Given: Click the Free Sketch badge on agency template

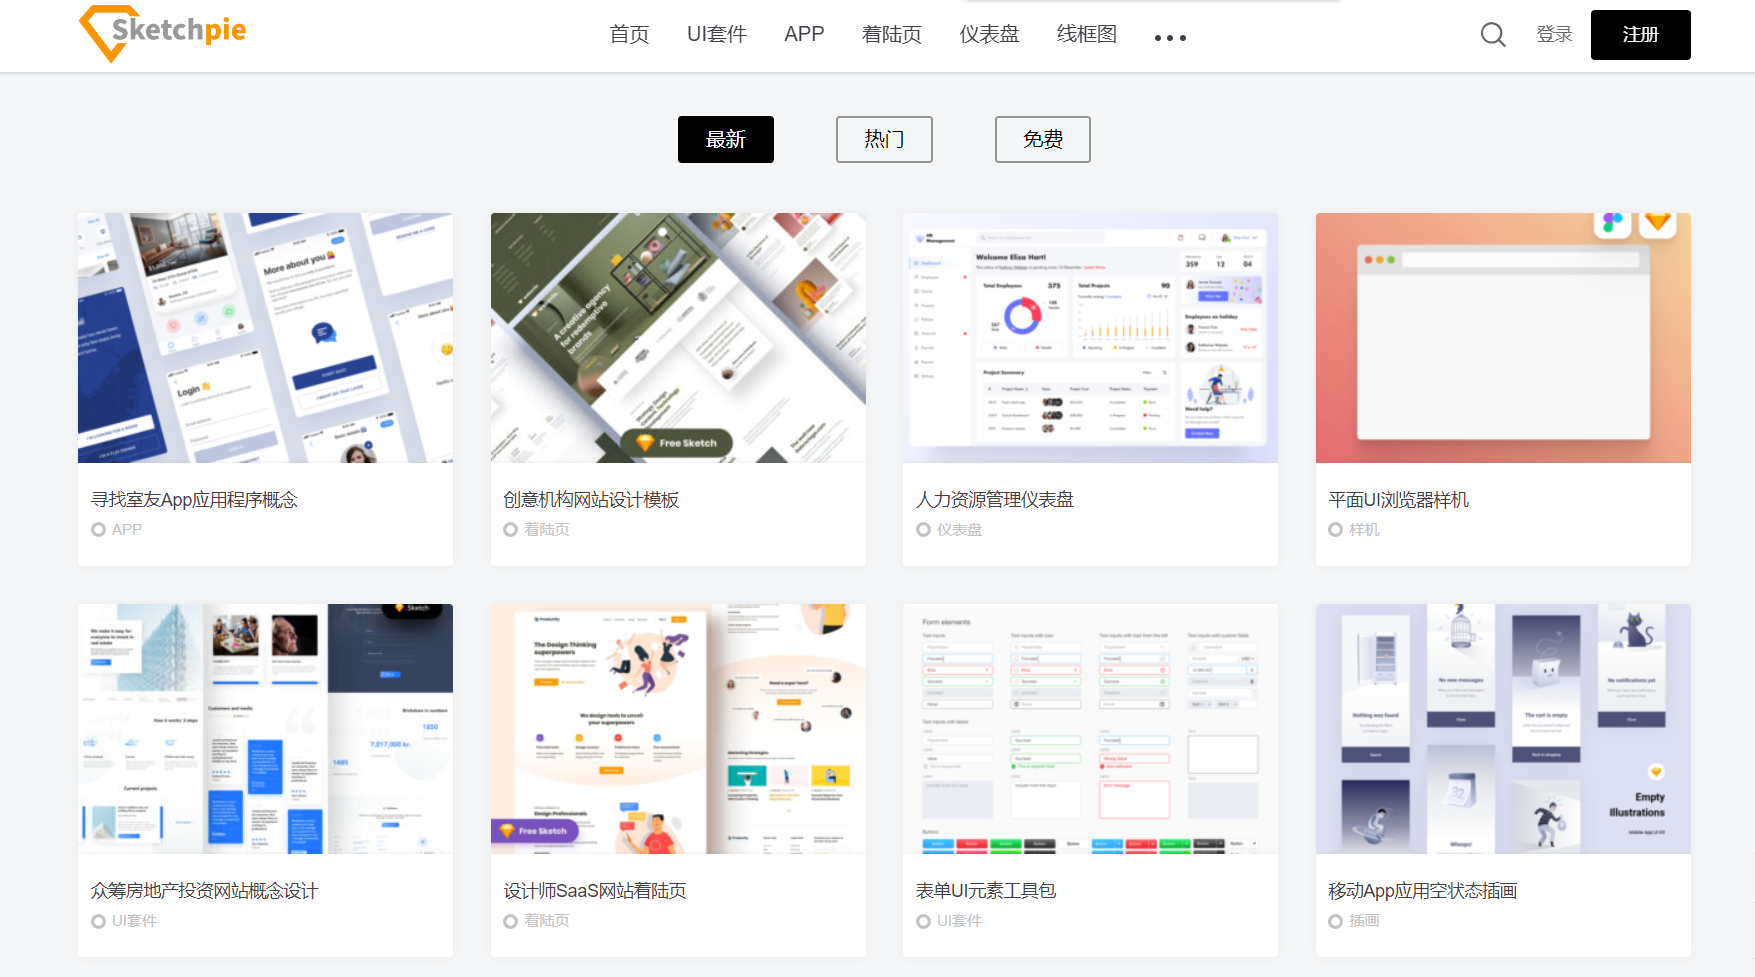Looking at the screenshot, I should click(677, 442).
